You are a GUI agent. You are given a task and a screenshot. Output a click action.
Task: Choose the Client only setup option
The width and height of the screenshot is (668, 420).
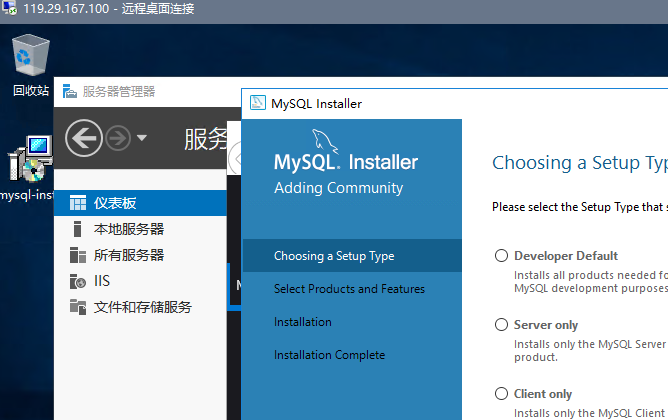tap(501, 394)
